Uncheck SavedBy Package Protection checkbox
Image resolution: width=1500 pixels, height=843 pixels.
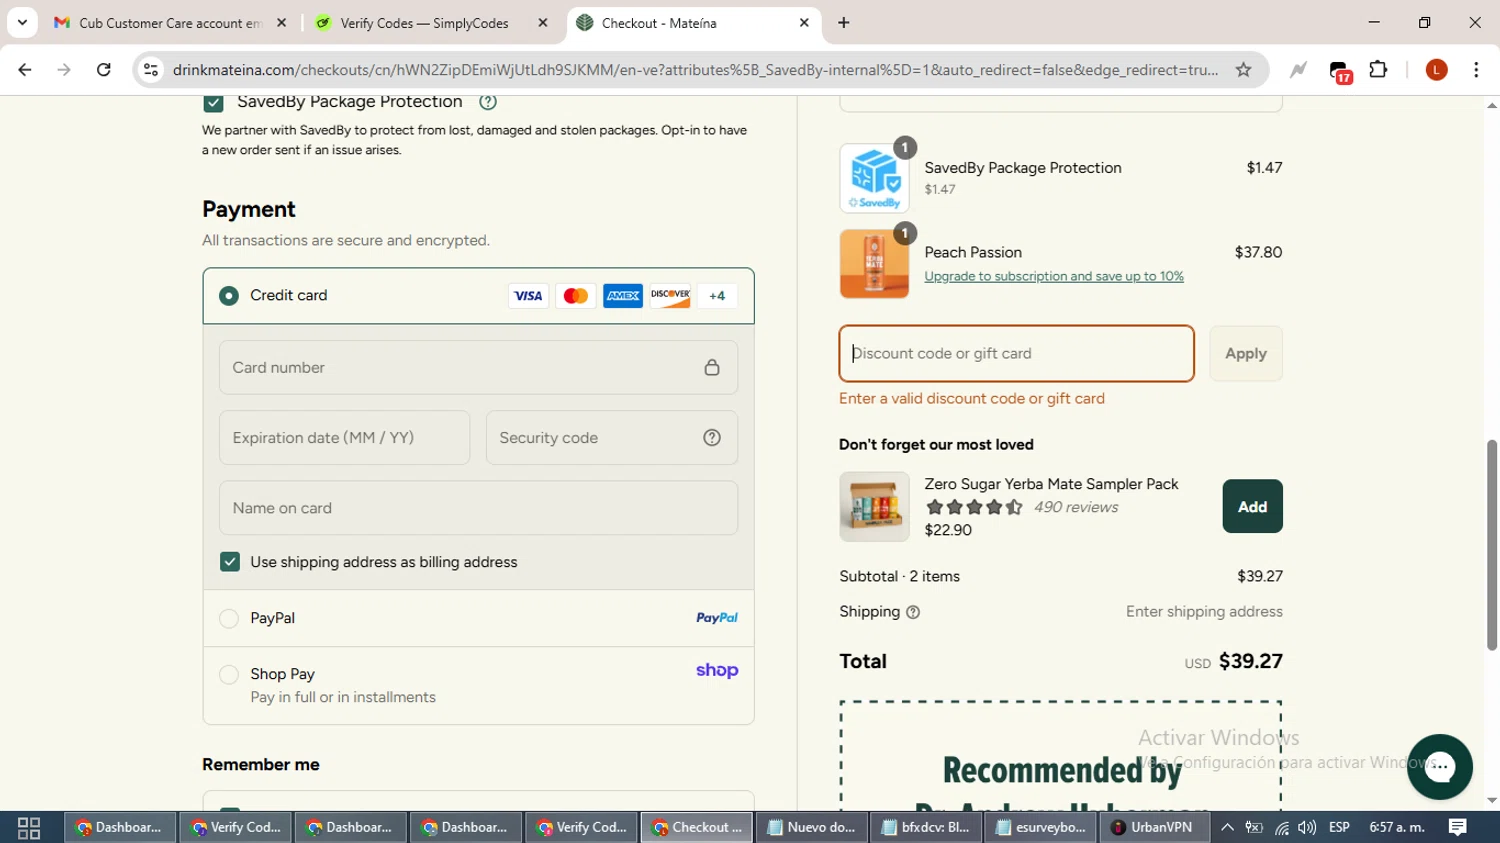click(213, 102)
